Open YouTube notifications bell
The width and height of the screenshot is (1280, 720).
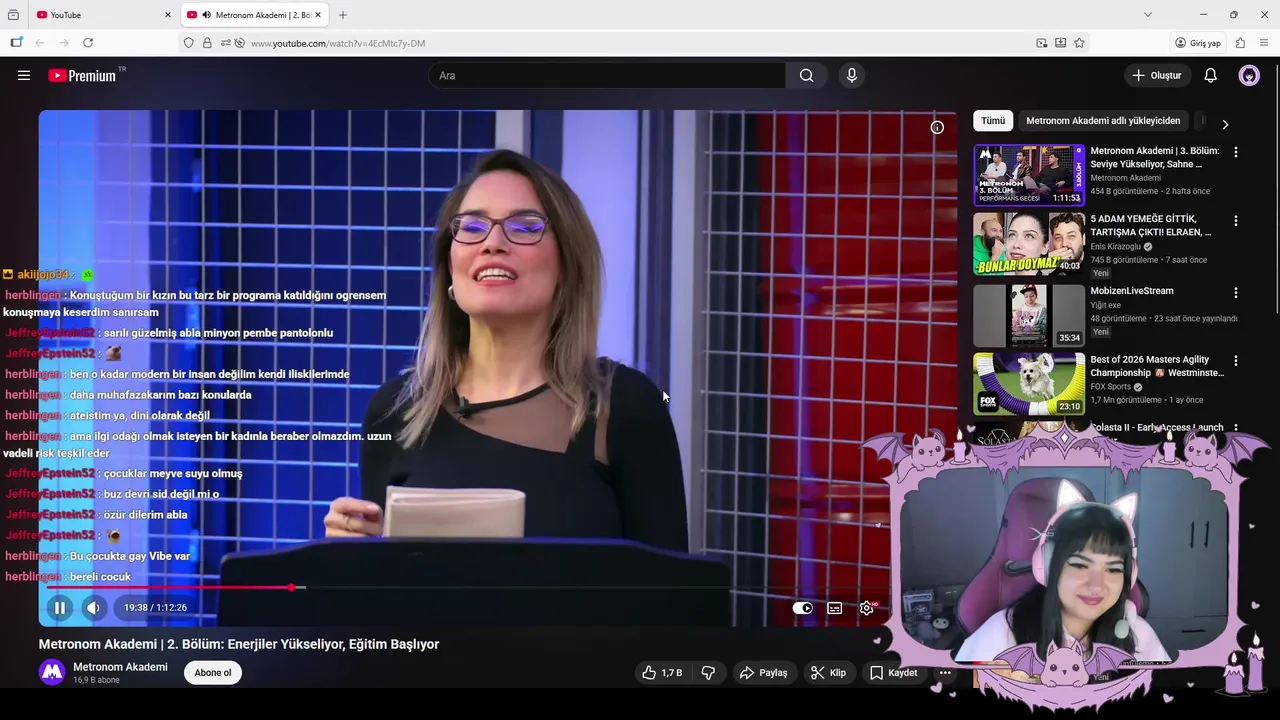pyautogui.click(x=1210, y=75)
